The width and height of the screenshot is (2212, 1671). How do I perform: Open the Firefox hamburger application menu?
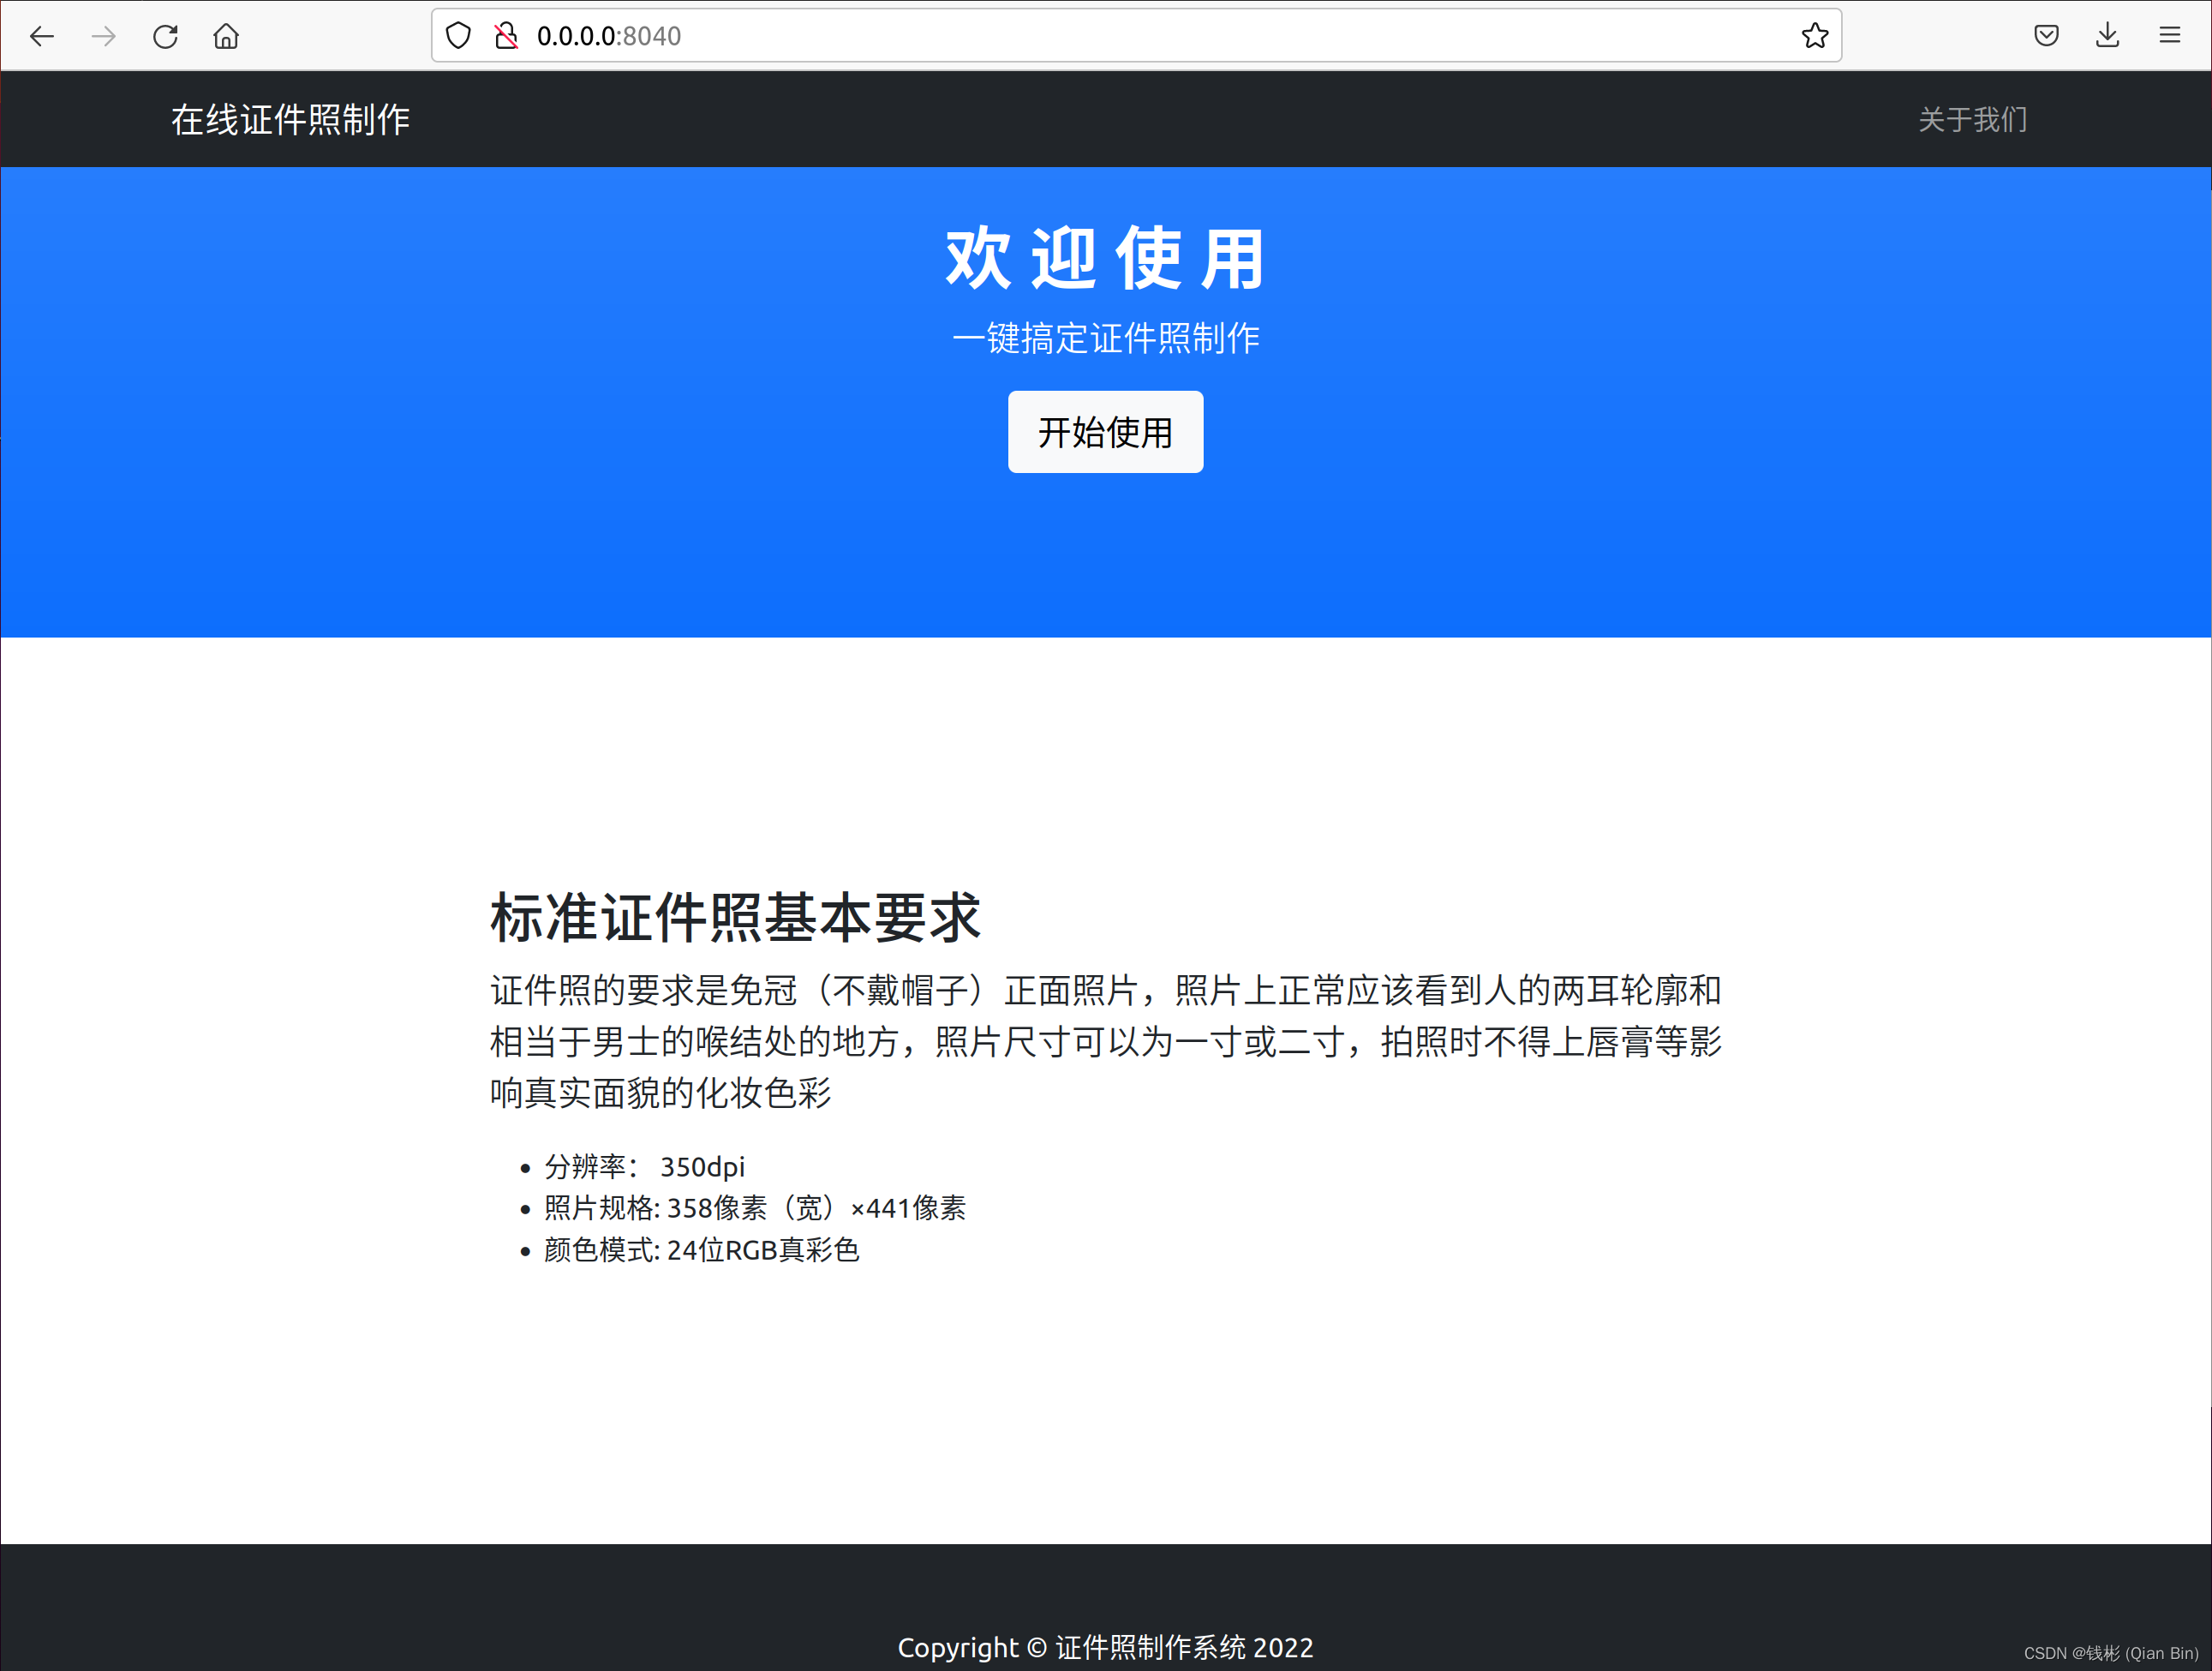[2169, 36]
